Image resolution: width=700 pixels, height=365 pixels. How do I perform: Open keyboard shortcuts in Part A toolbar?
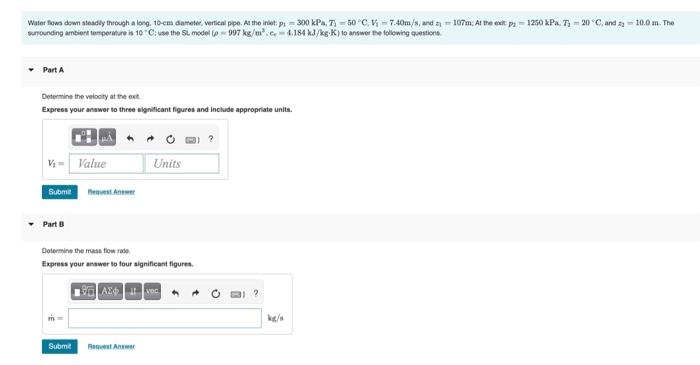click(192, 140)
